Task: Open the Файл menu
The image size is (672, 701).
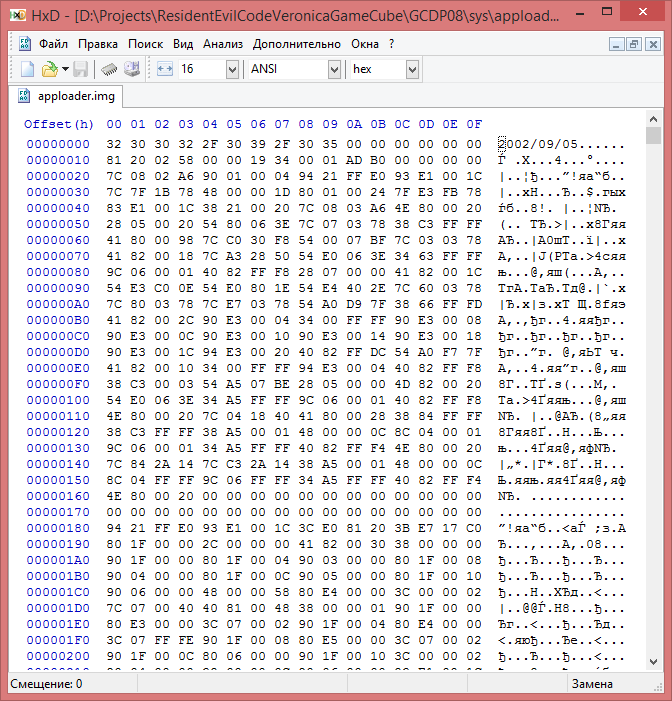Action: [x=53, y=44]
